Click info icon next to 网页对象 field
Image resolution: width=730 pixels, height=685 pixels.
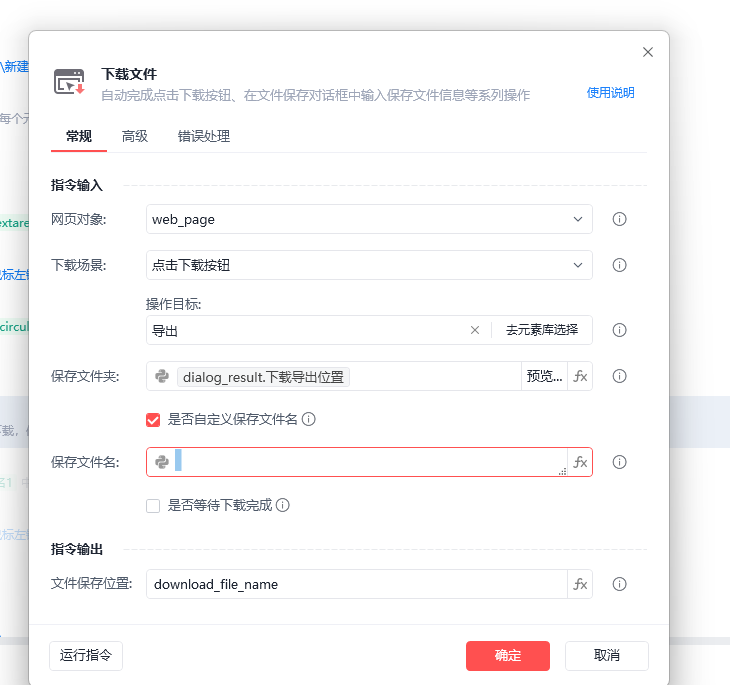(x=619, y=219)
